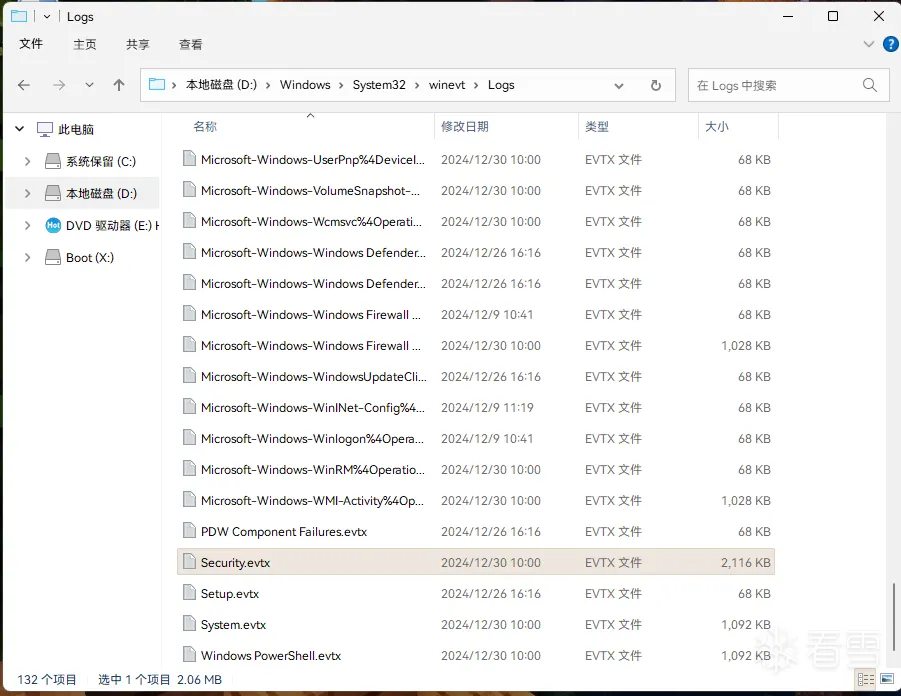Select Security.evtx file icon
The image size is (901, 696).
pyautogui.click(x=189, y=562)
